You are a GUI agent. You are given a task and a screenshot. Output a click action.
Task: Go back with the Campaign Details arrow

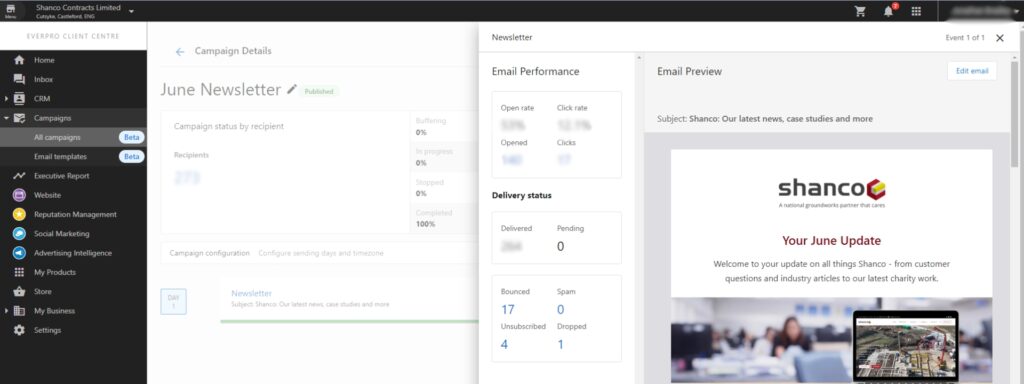(x=180, y=52)
